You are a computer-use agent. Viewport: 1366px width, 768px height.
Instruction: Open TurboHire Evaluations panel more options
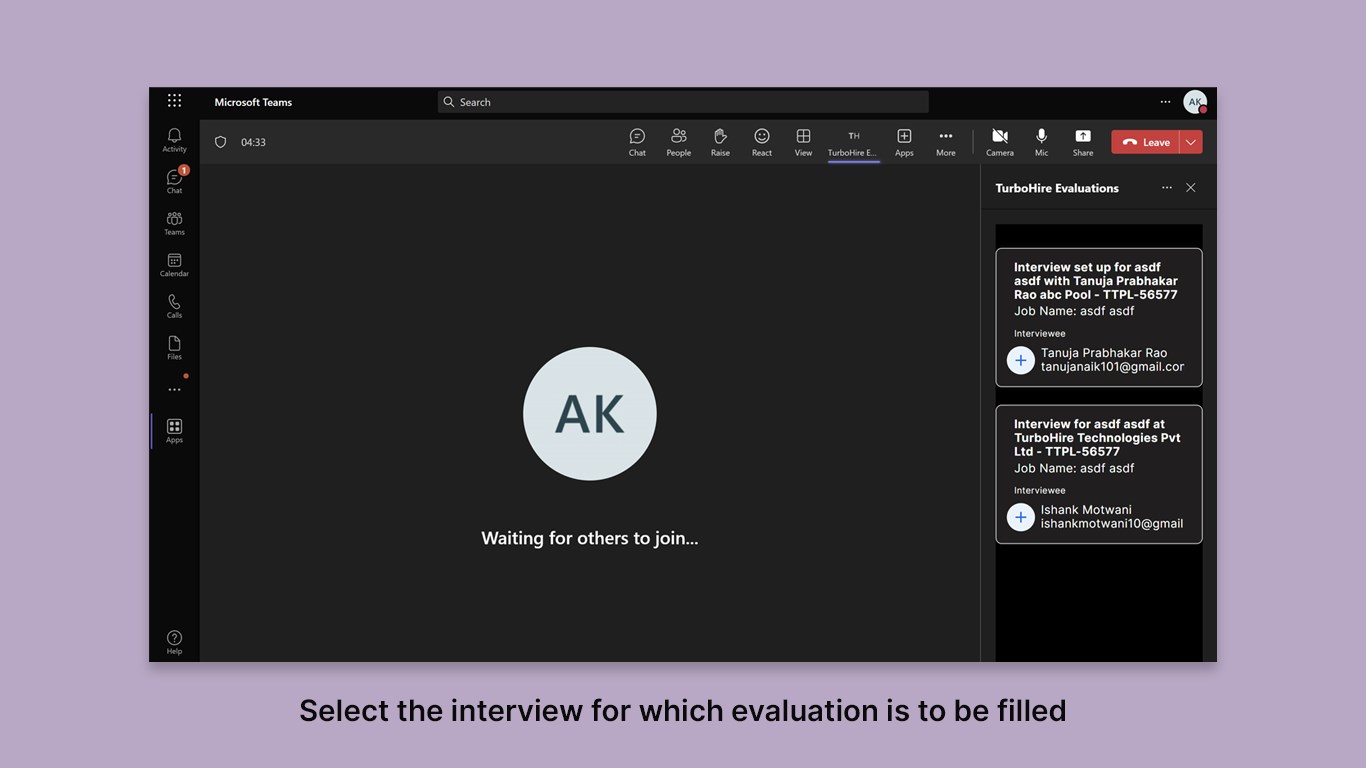tap(1166, 188)
